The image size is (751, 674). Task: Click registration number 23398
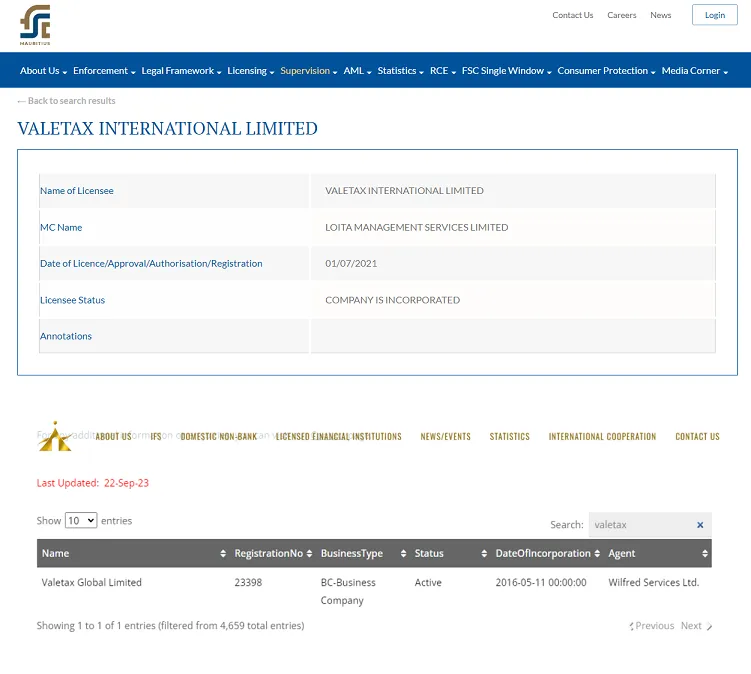[x=248, y=583]
